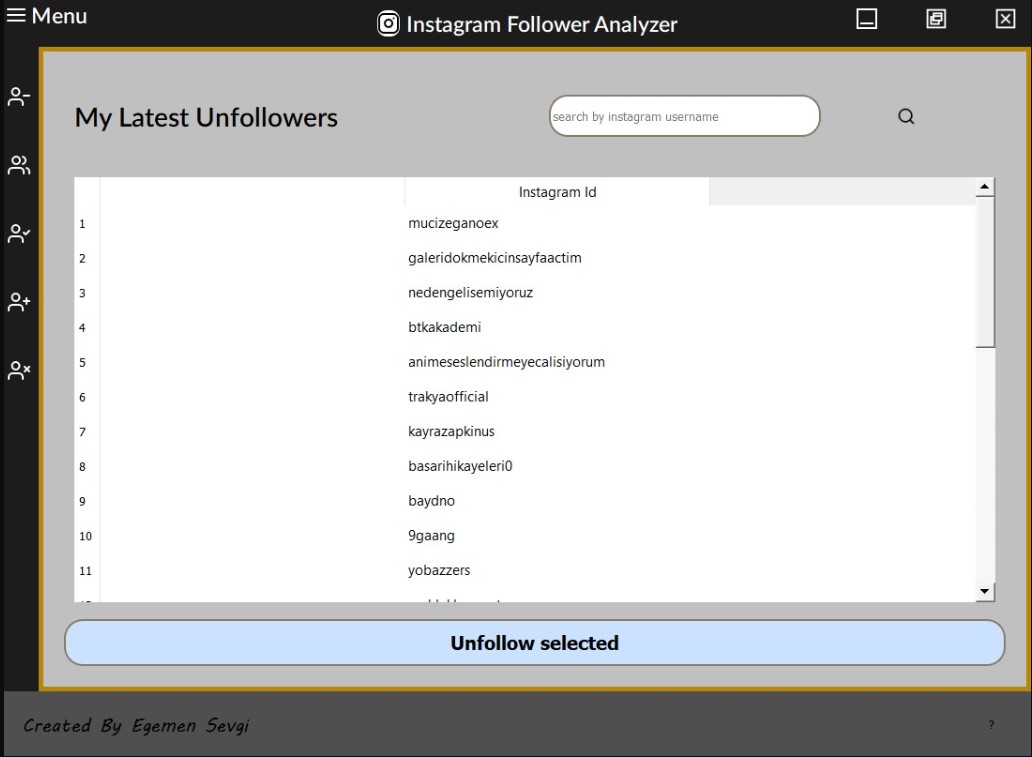Click the Created By Egemen Sevgi credit
This screenshot has width=1032, height=757.
[136, 725]
